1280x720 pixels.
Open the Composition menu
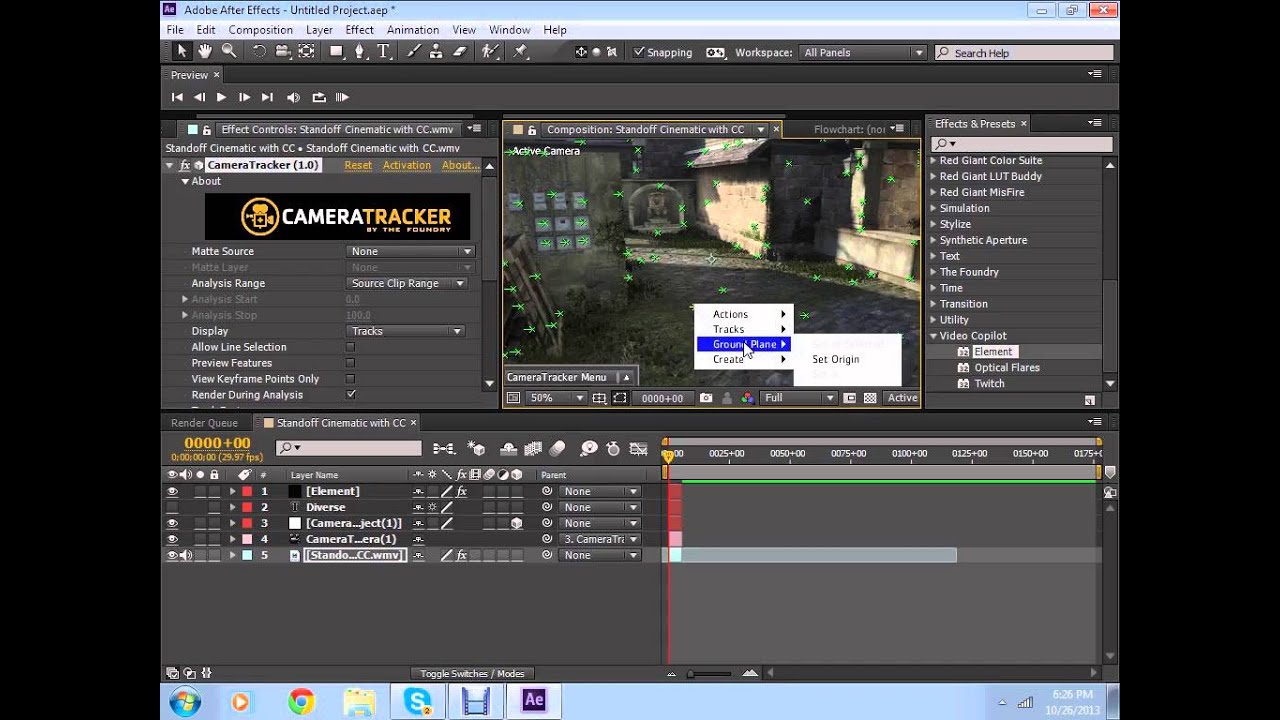click(x=260, y=30)
